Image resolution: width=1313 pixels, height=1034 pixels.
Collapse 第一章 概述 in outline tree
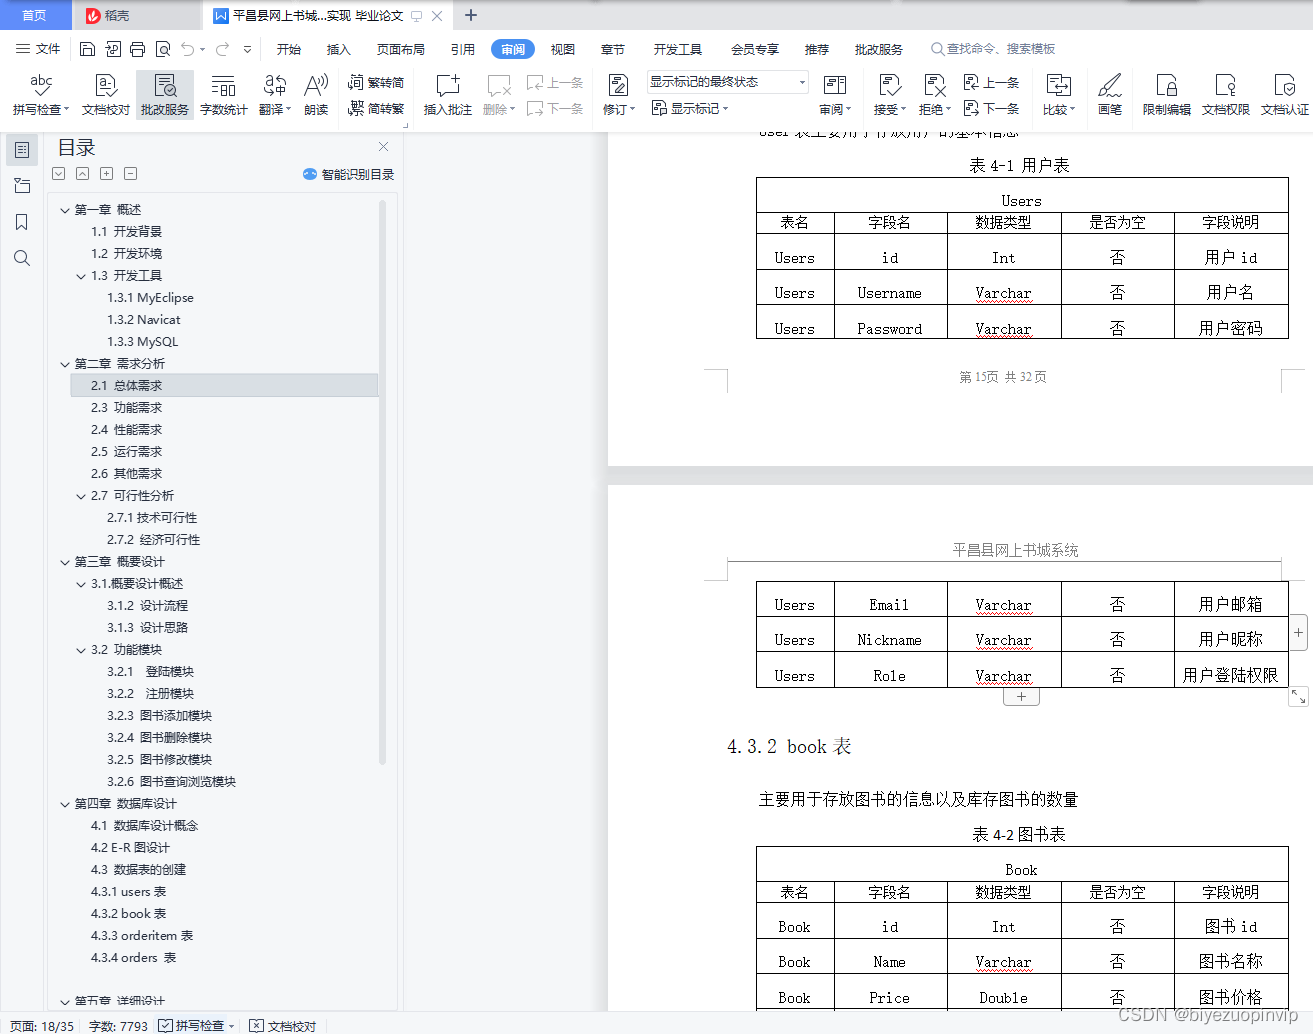[65, 210]
